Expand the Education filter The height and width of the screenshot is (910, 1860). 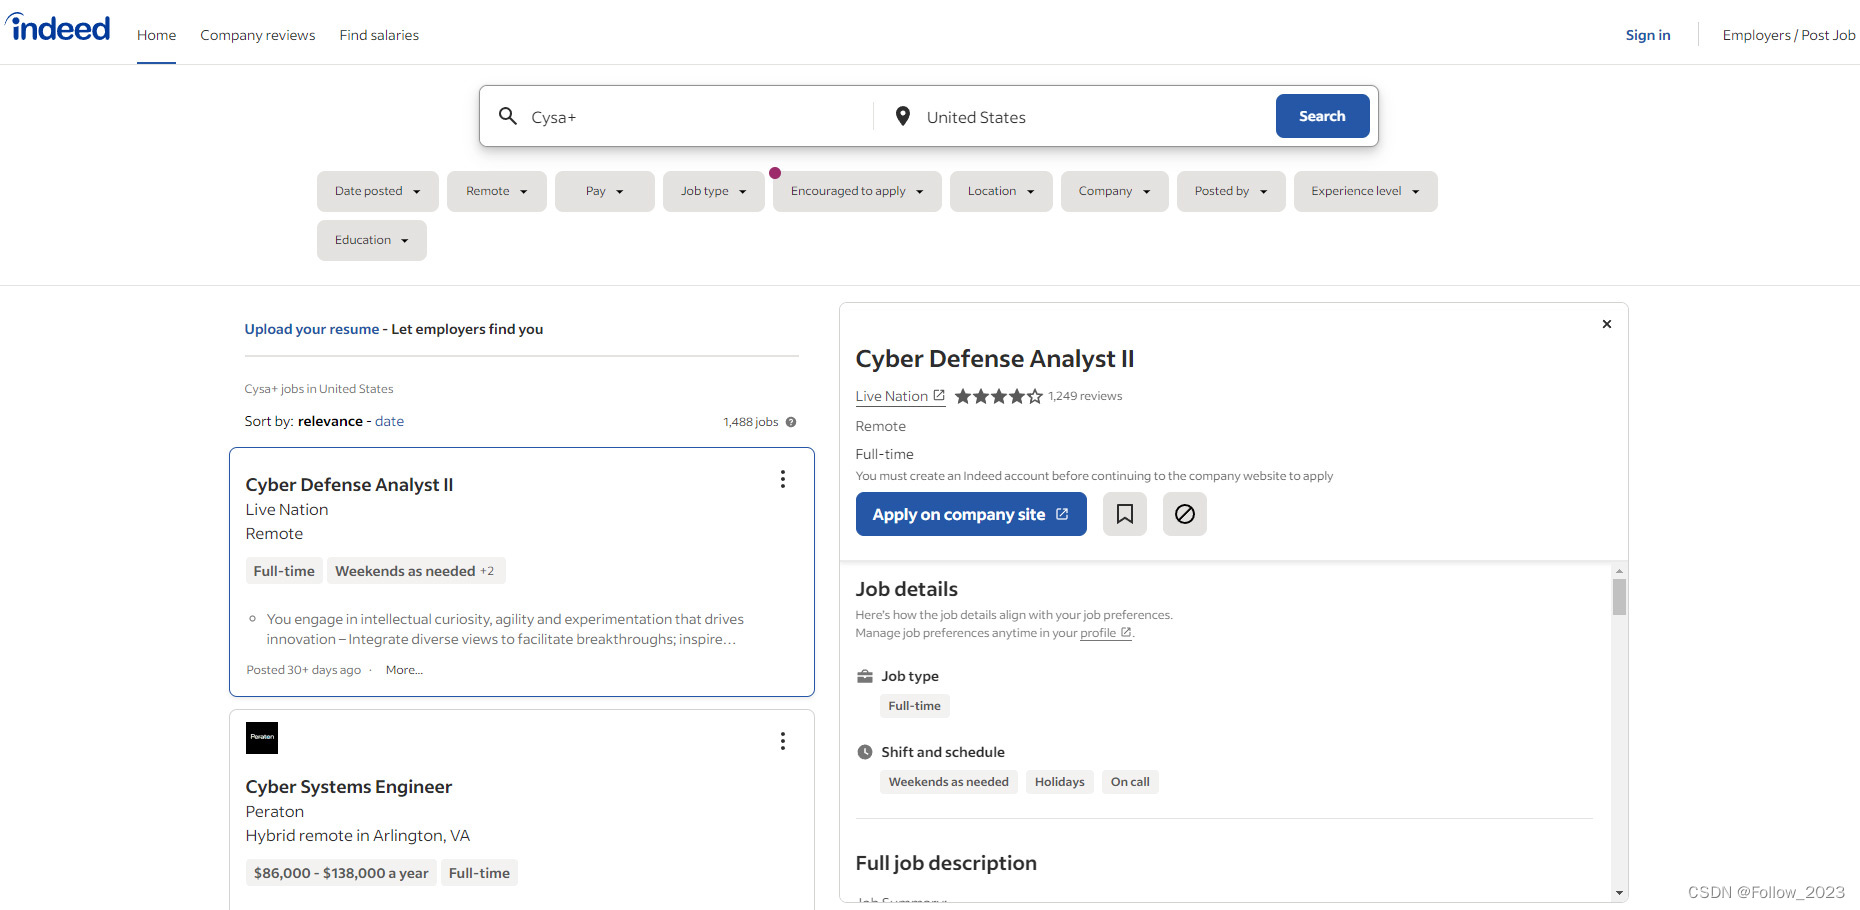372,240
